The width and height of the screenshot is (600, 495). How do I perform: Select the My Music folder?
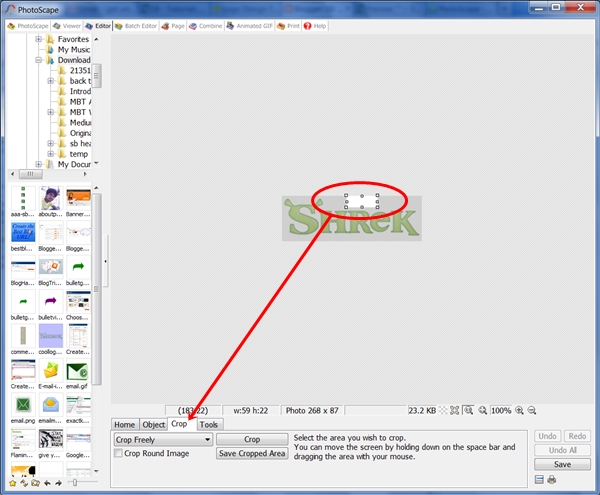coord(73,50)
